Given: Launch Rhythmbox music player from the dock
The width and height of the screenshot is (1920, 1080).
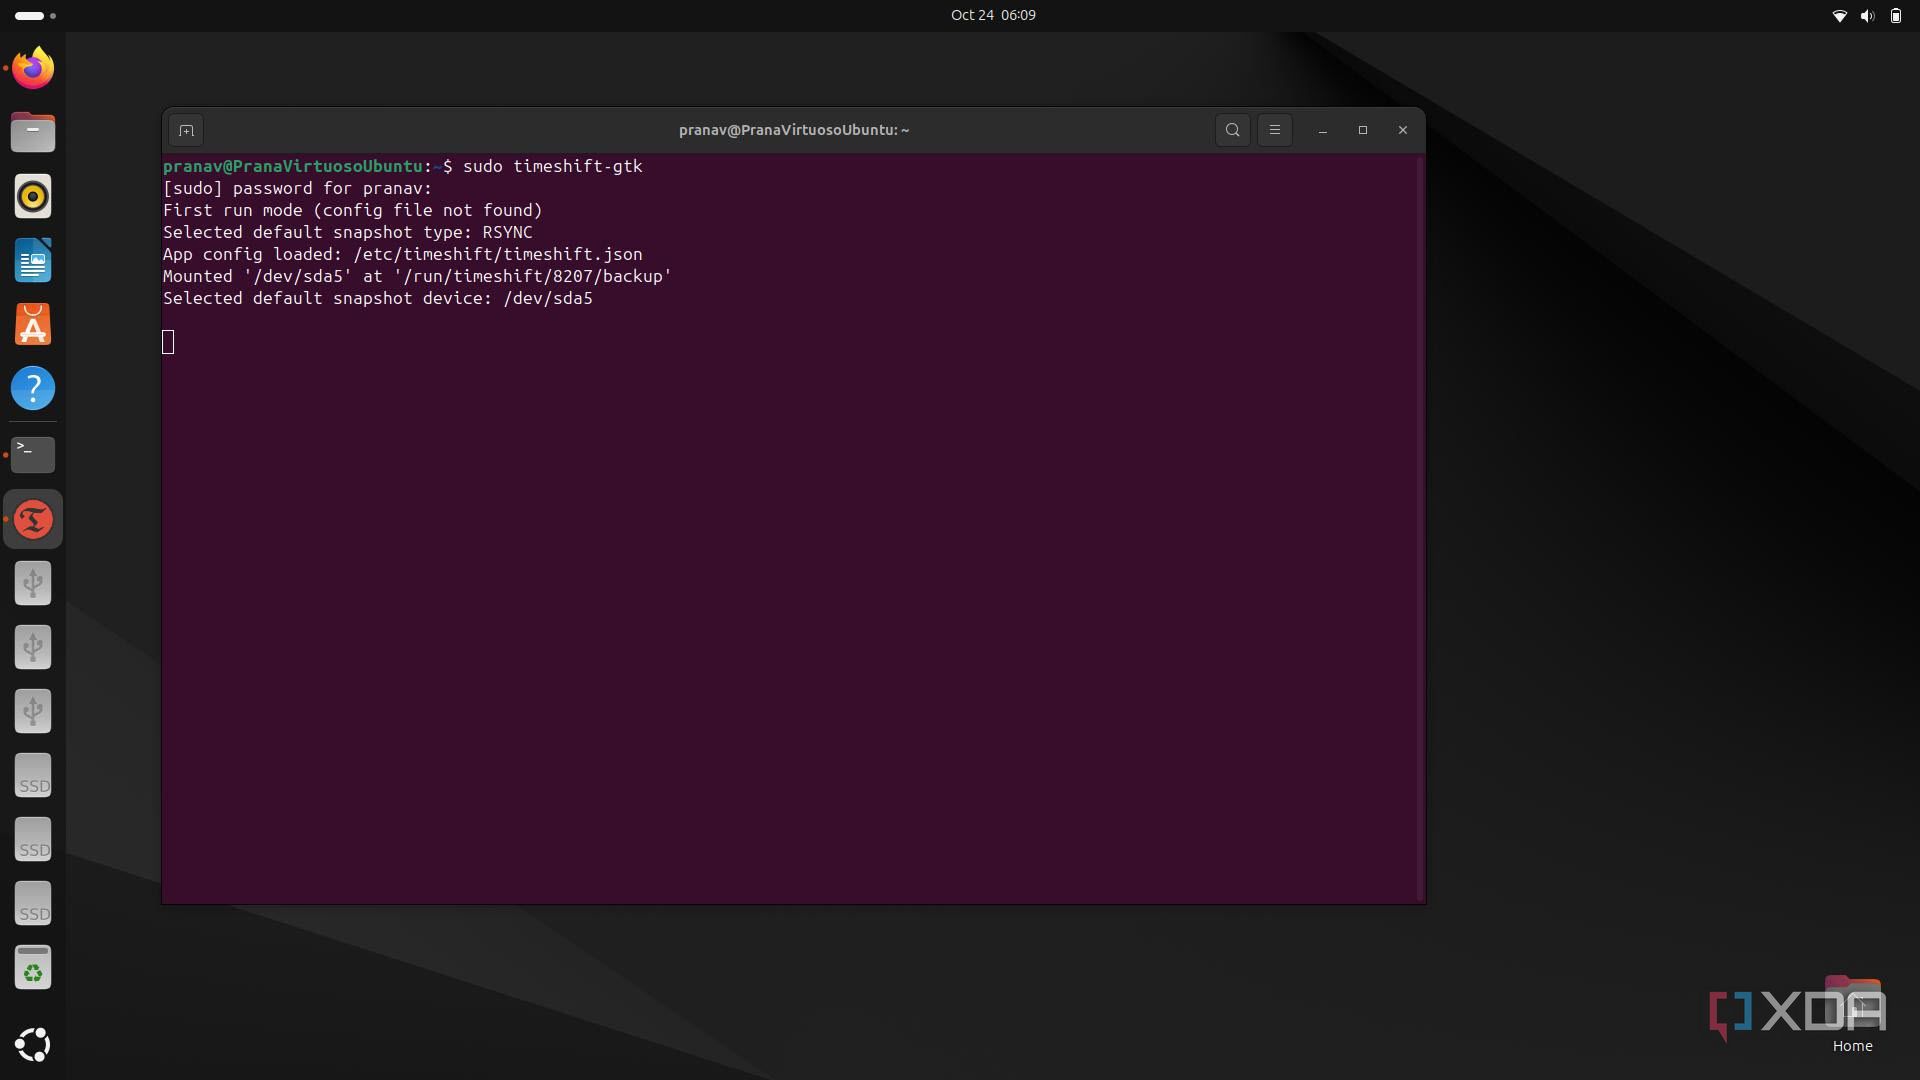Looking at the screenshot, I should [x=33, y=196].
